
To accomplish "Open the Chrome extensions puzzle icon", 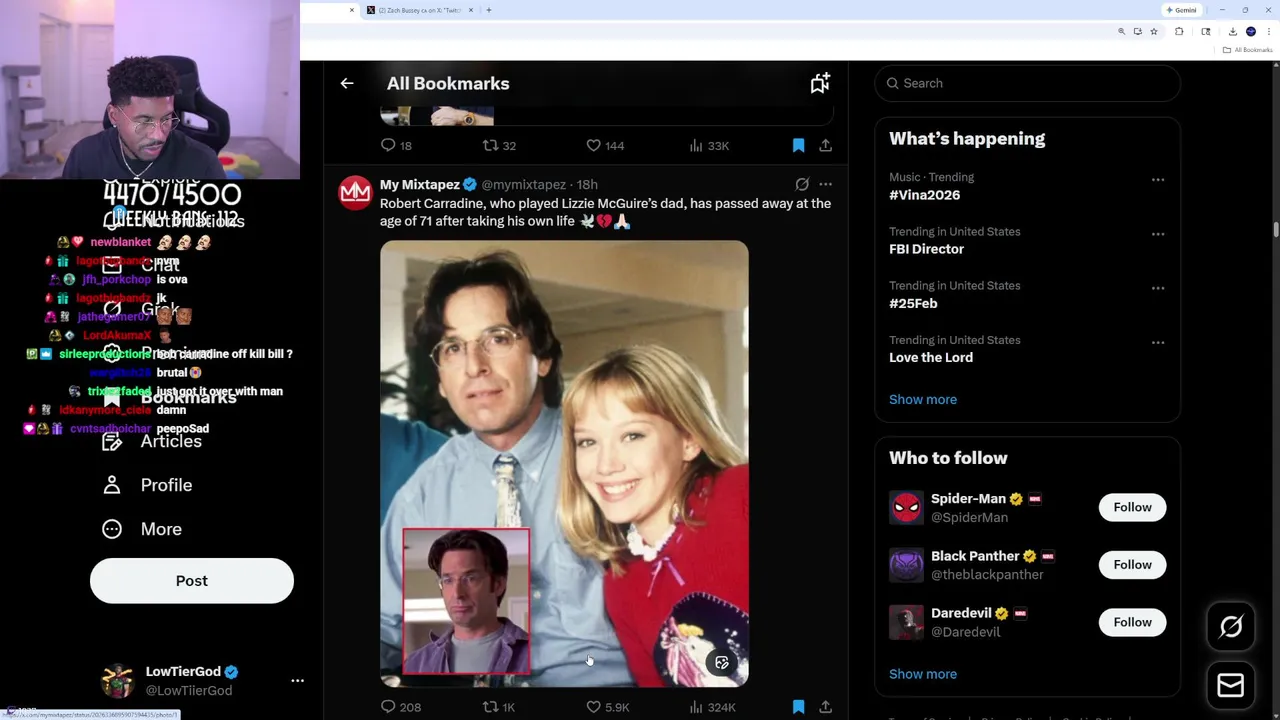I will point(1179,32).
